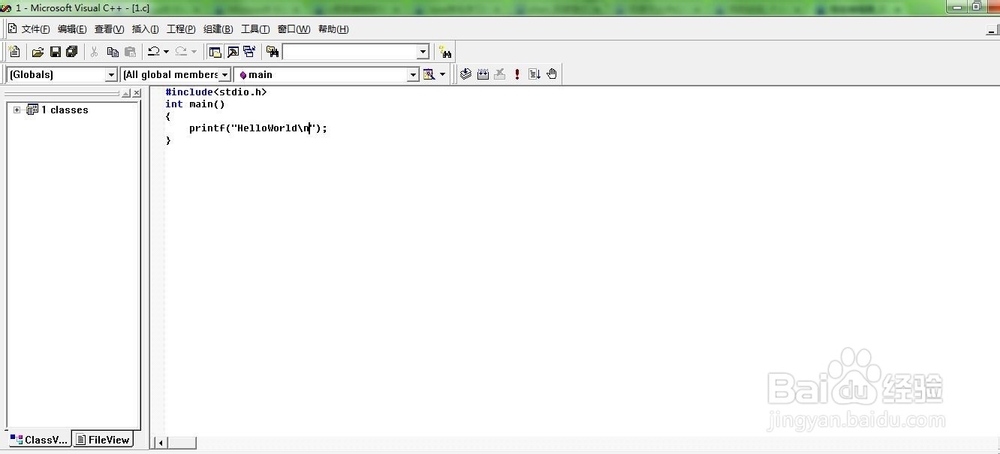1000x454 pixels.
Task: Build the project using the Build icon
Action: click(483, 75)
